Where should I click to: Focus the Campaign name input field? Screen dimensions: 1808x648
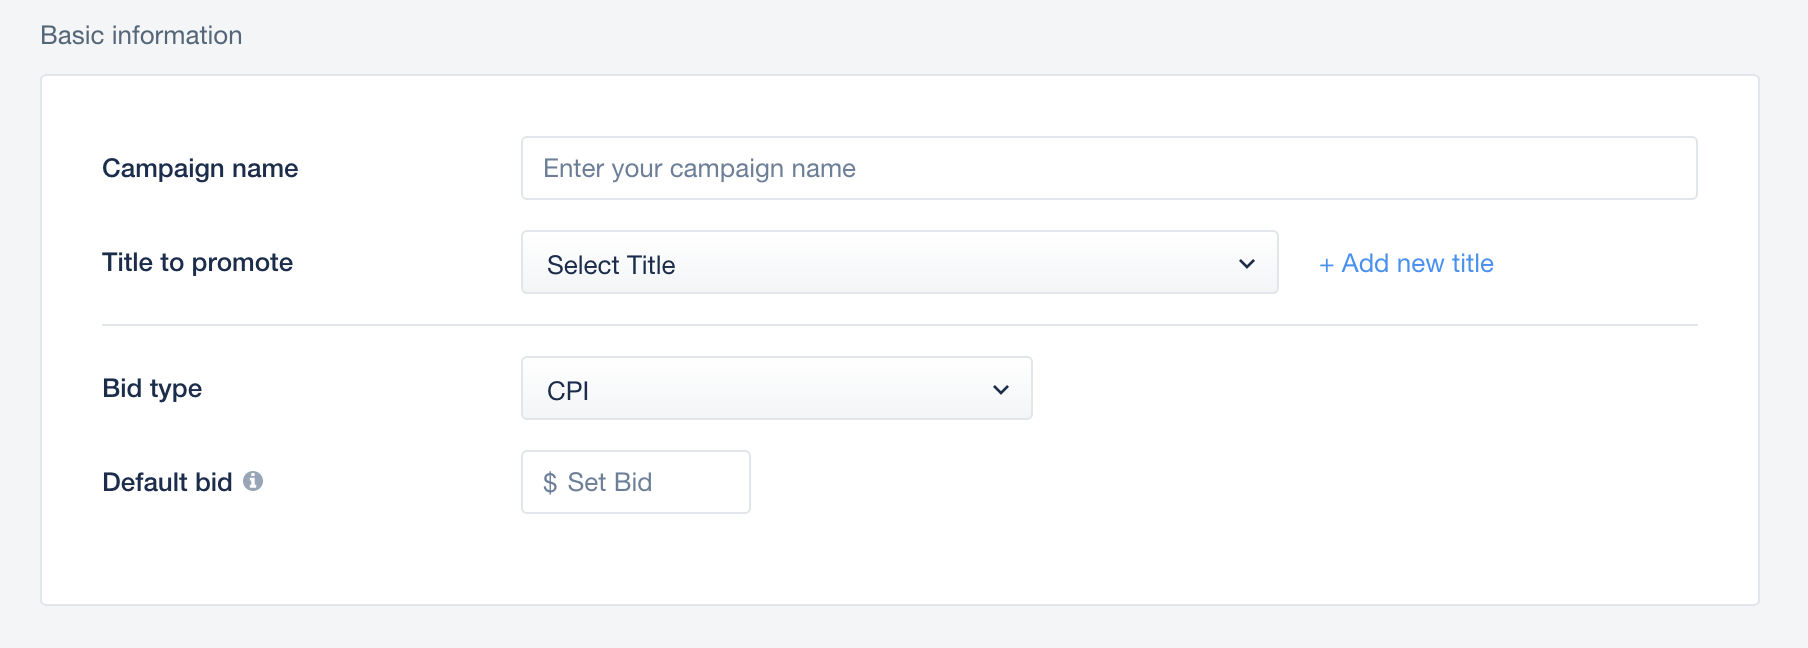tap(1109, 168)
